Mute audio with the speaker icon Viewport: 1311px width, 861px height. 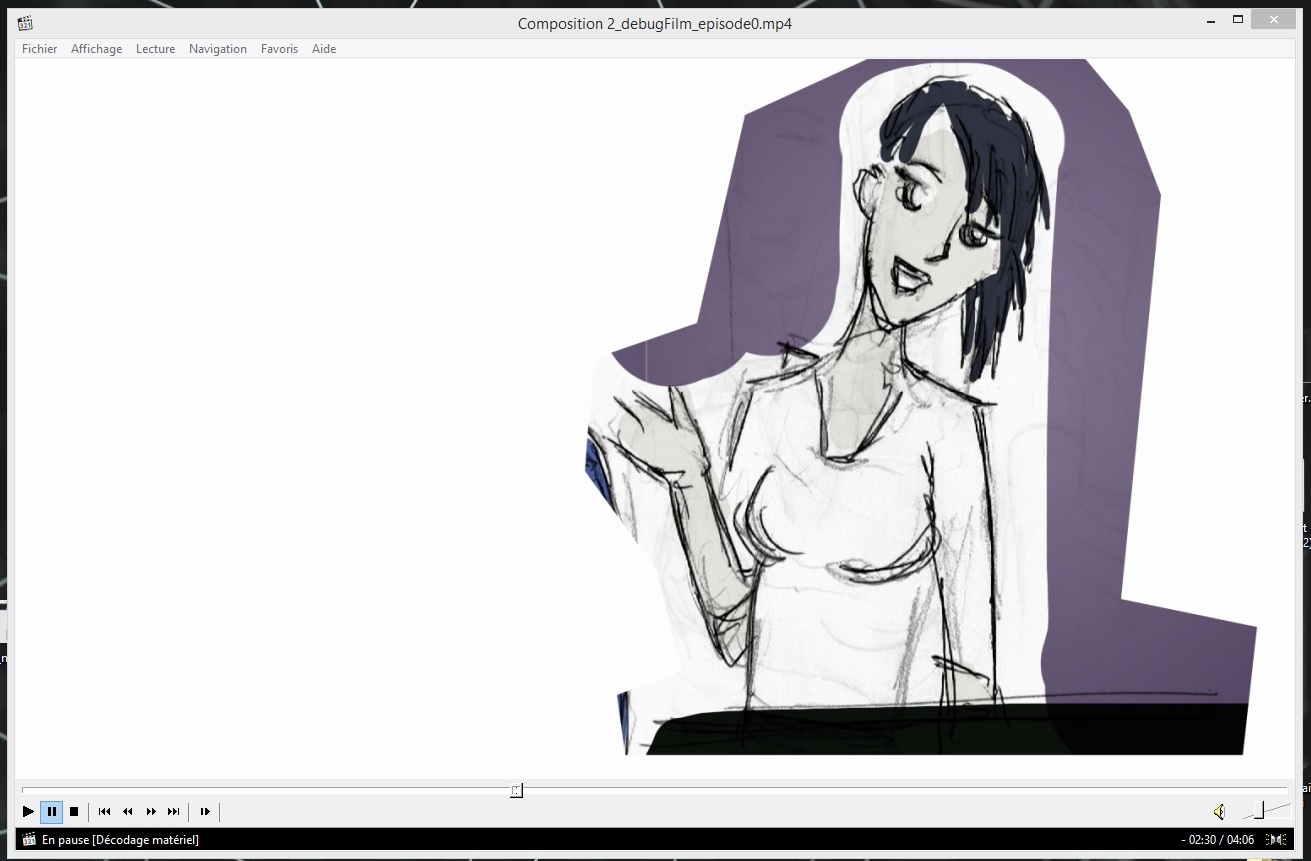[x=1219, y=812]
